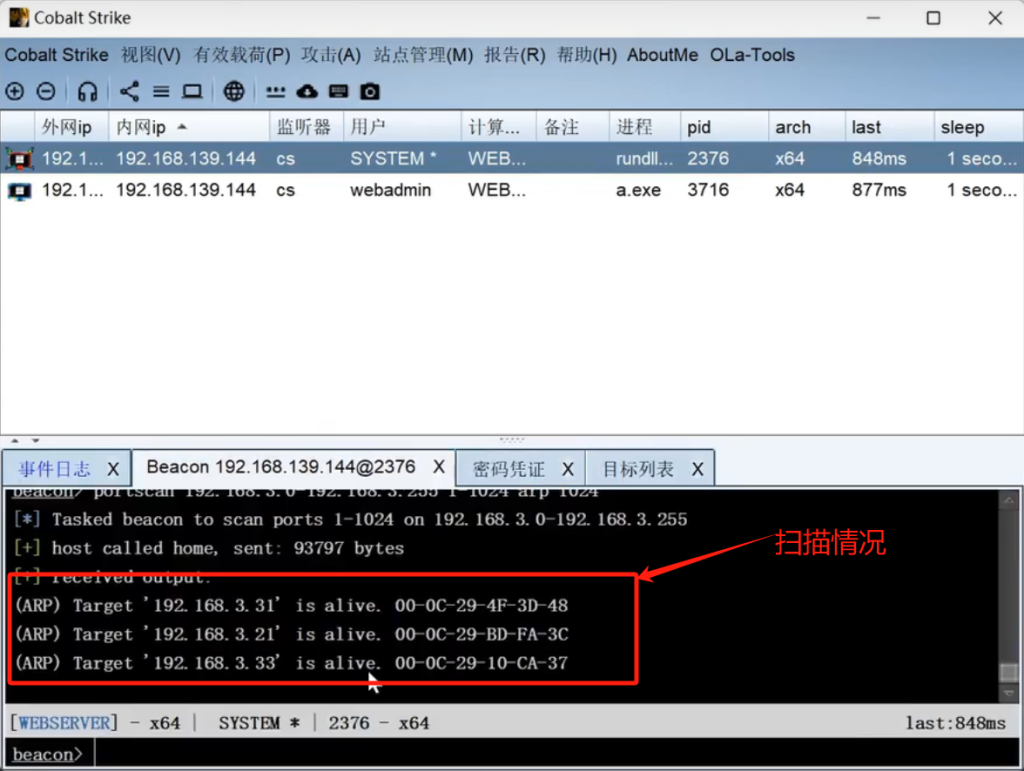Open the 报告(R) menu
The width and height of the screenshot is (1024, 771).
[x=515, y=55]
